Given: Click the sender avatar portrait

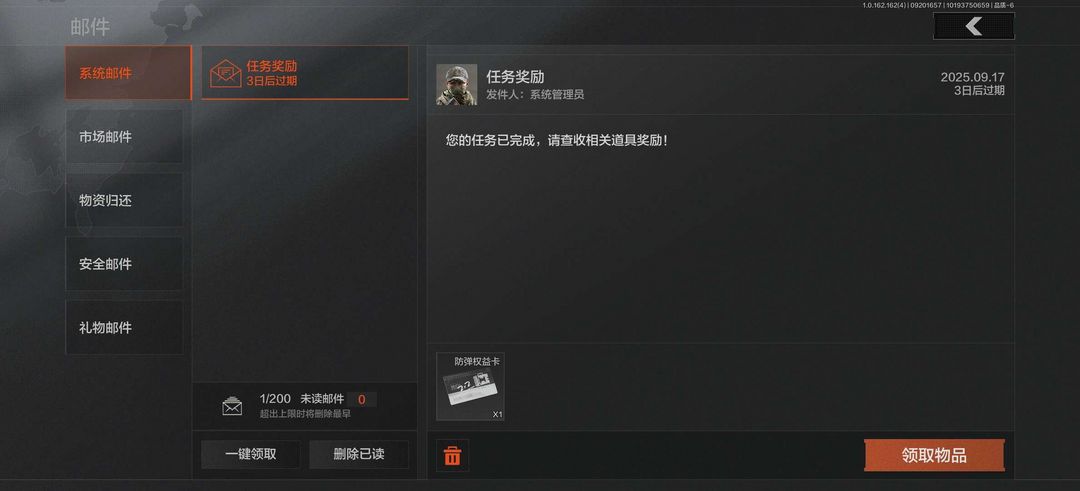Looking at the screenshot, I should (457, 85).
